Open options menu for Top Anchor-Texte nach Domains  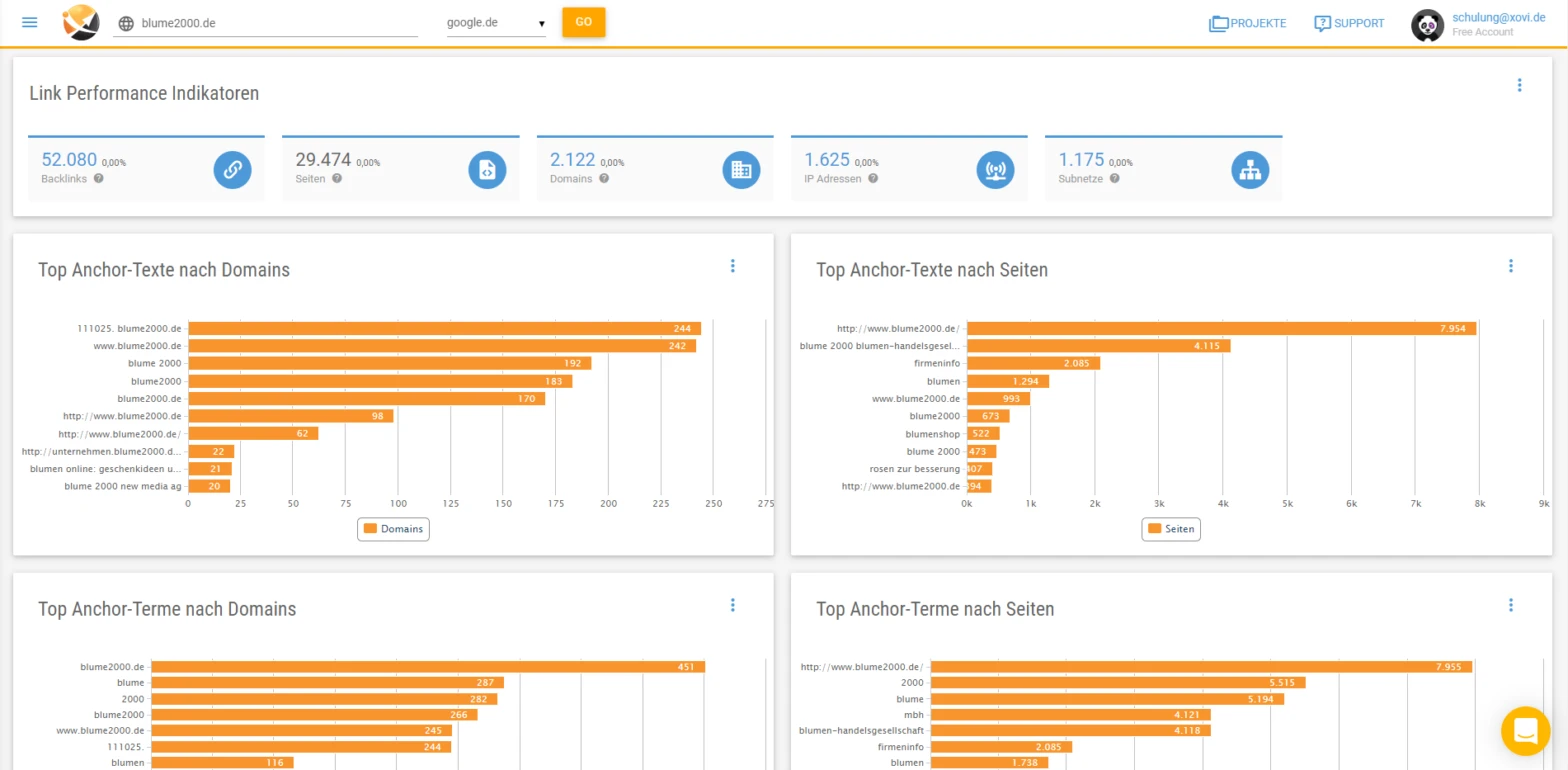click(x=732, y=266)
